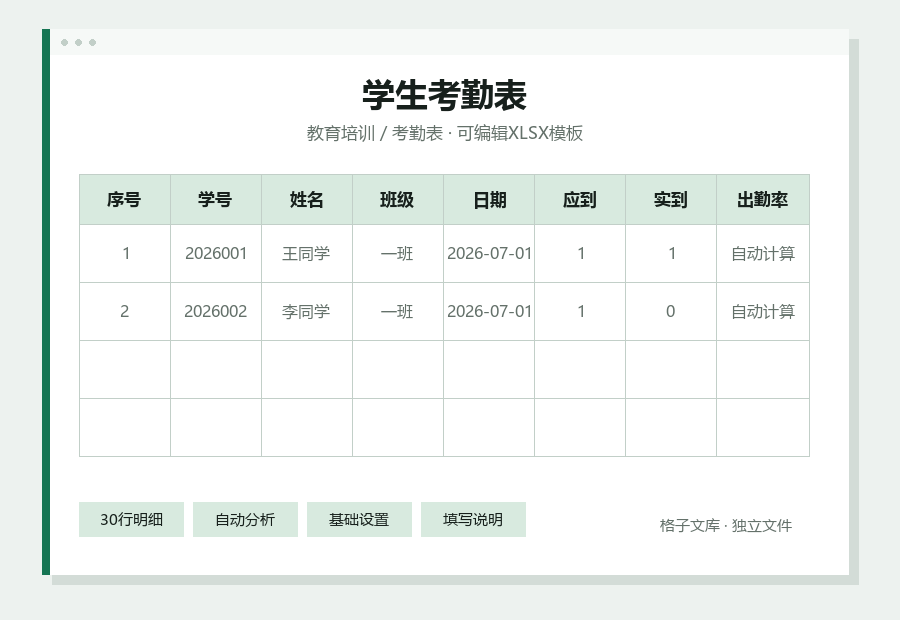Click 自动计算 cell in 王同学 row

point(763,254)
